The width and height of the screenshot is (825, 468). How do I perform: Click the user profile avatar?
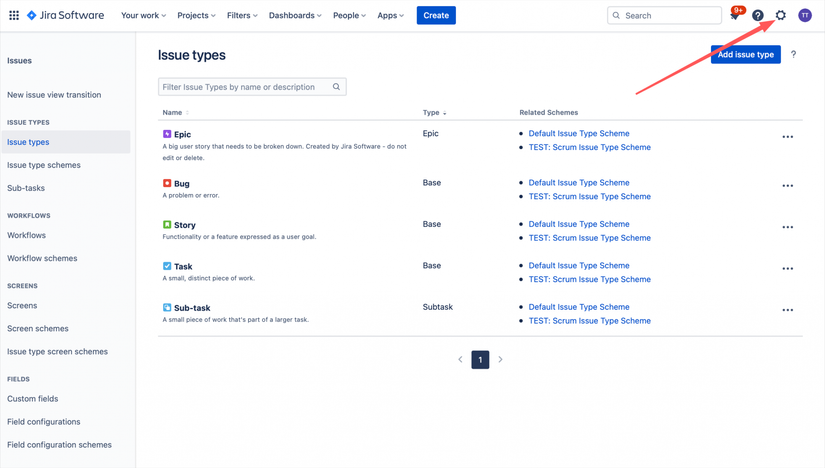tap(805, 16)
